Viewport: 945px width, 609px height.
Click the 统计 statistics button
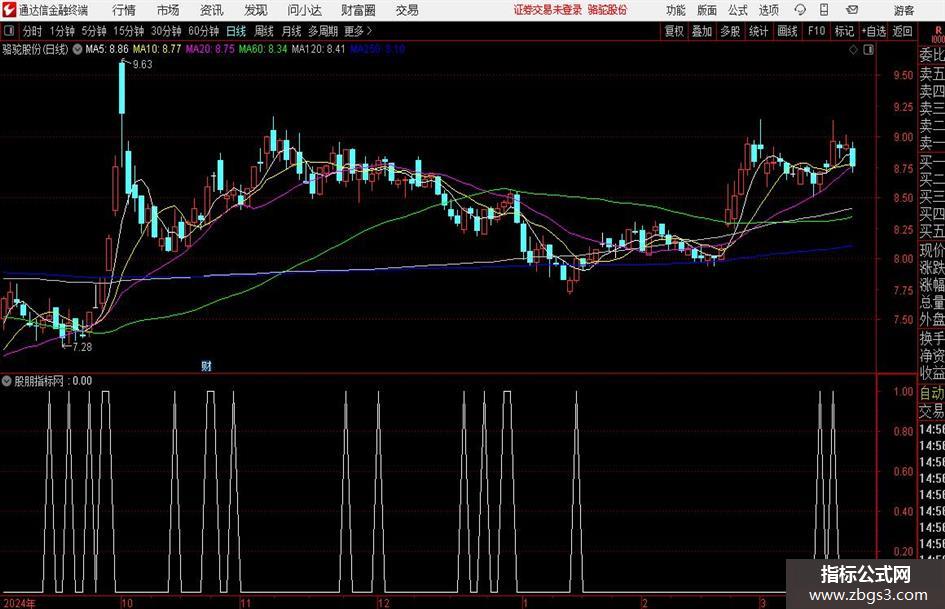pyautogui.click(x=759, y=31)
